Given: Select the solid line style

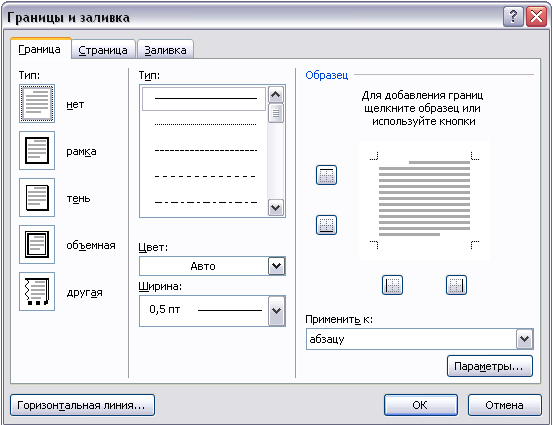Looking at the screenshot, I should click(x=204, y=99).
